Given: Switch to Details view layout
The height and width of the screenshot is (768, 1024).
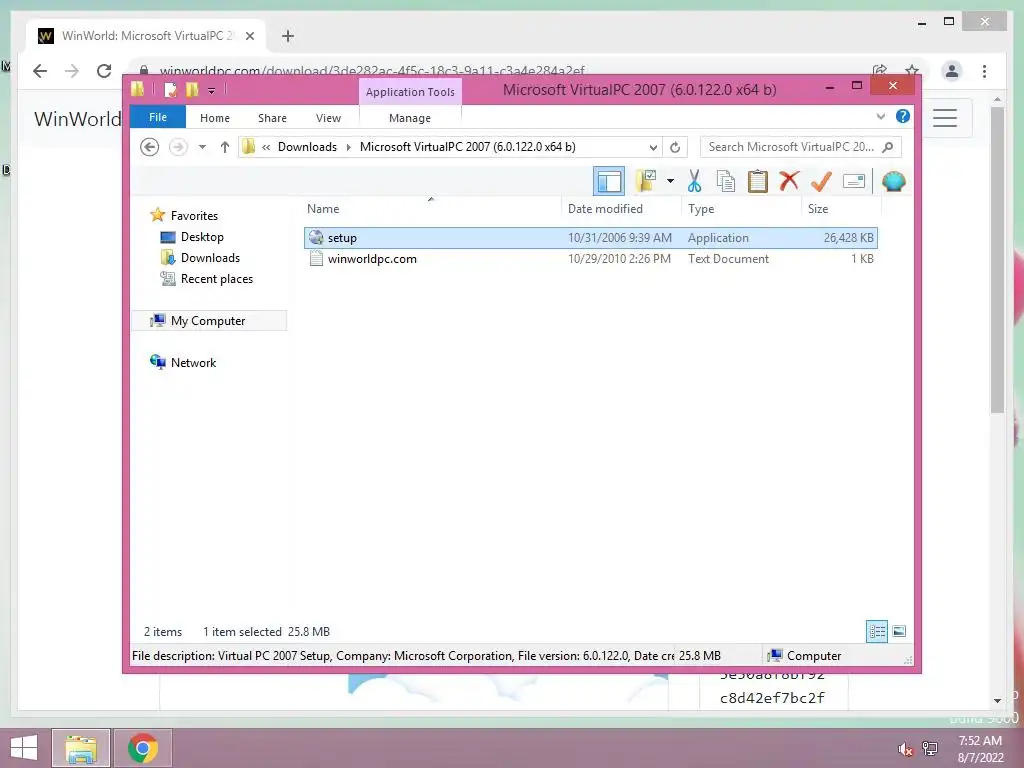Looking at the screenshot, I should pyautogui.click(x=876, y=631).
